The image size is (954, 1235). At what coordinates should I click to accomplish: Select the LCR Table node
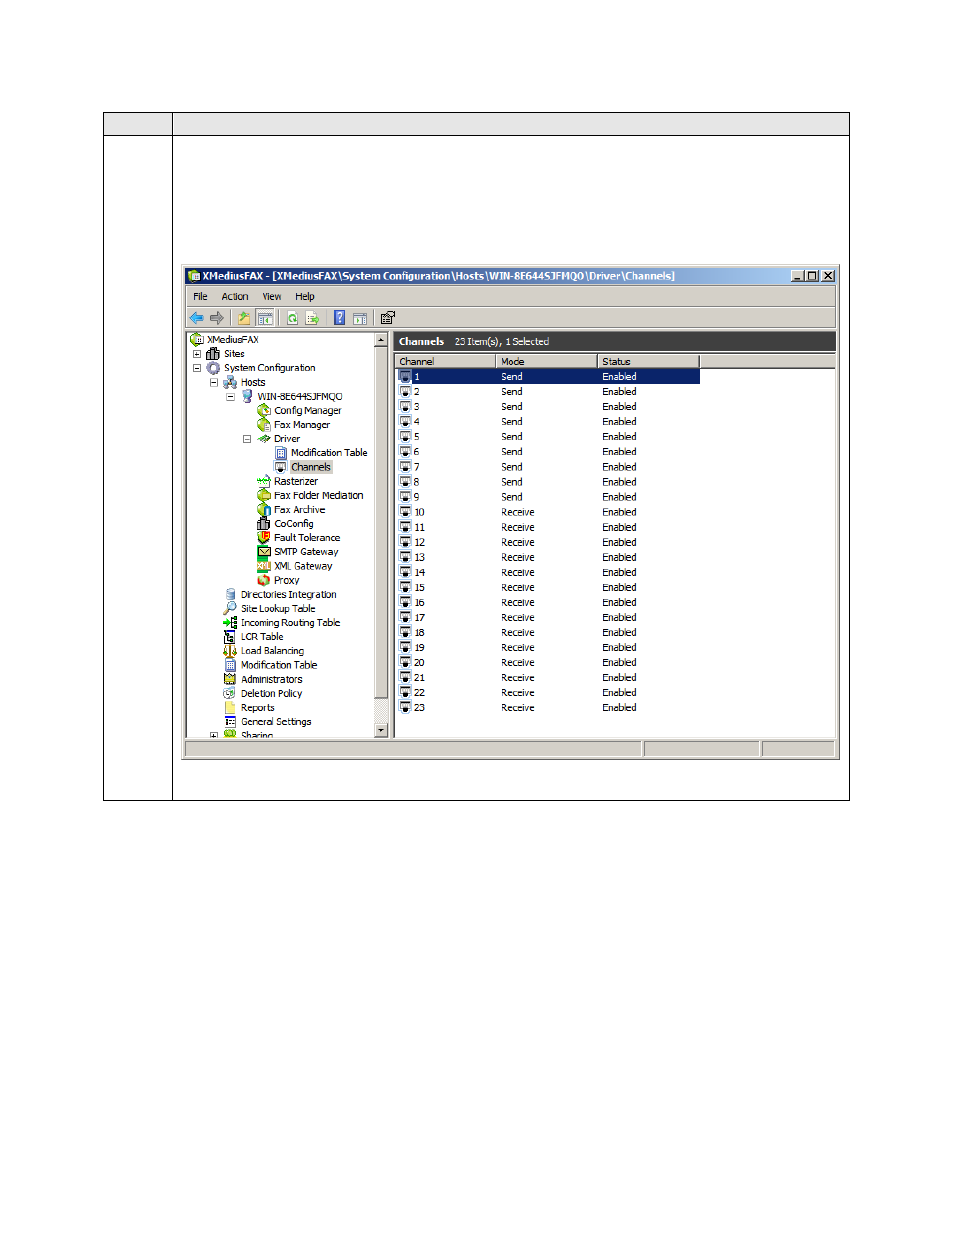tap(262, 637)
